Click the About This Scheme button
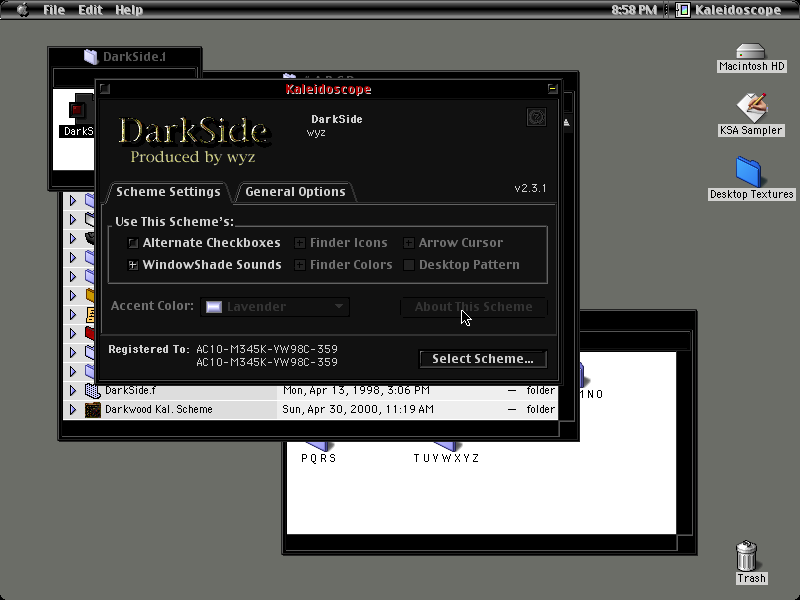The height and width of the screenshot is (600, 800). pyautogui.click(x=473, y=307)
